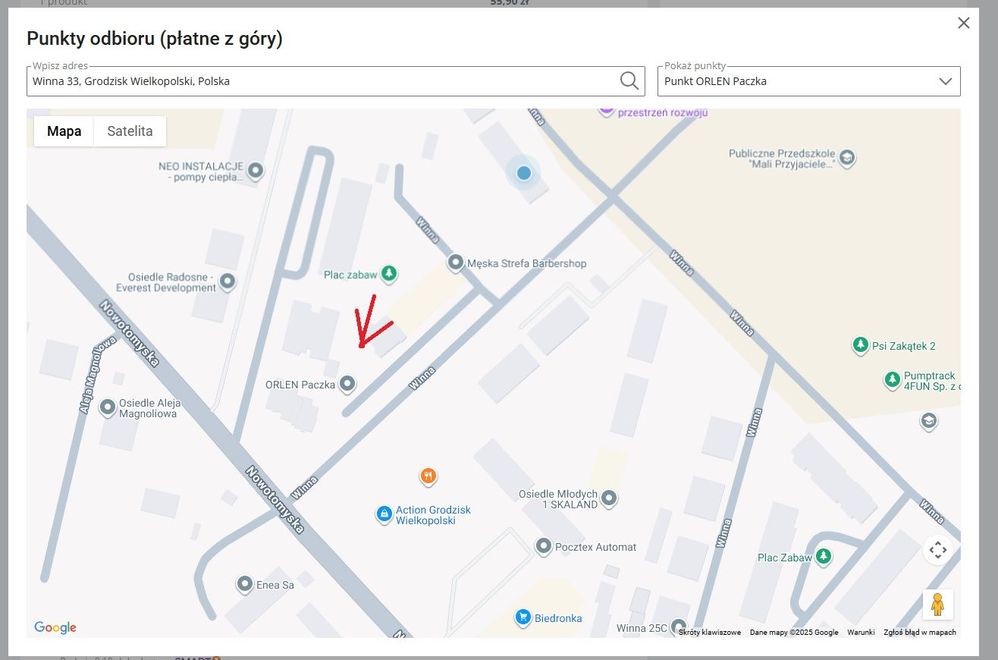998x660 pixels.
Task: Open Skróty klawiszowe keyboard shortcuts
Action: (710, 632)
